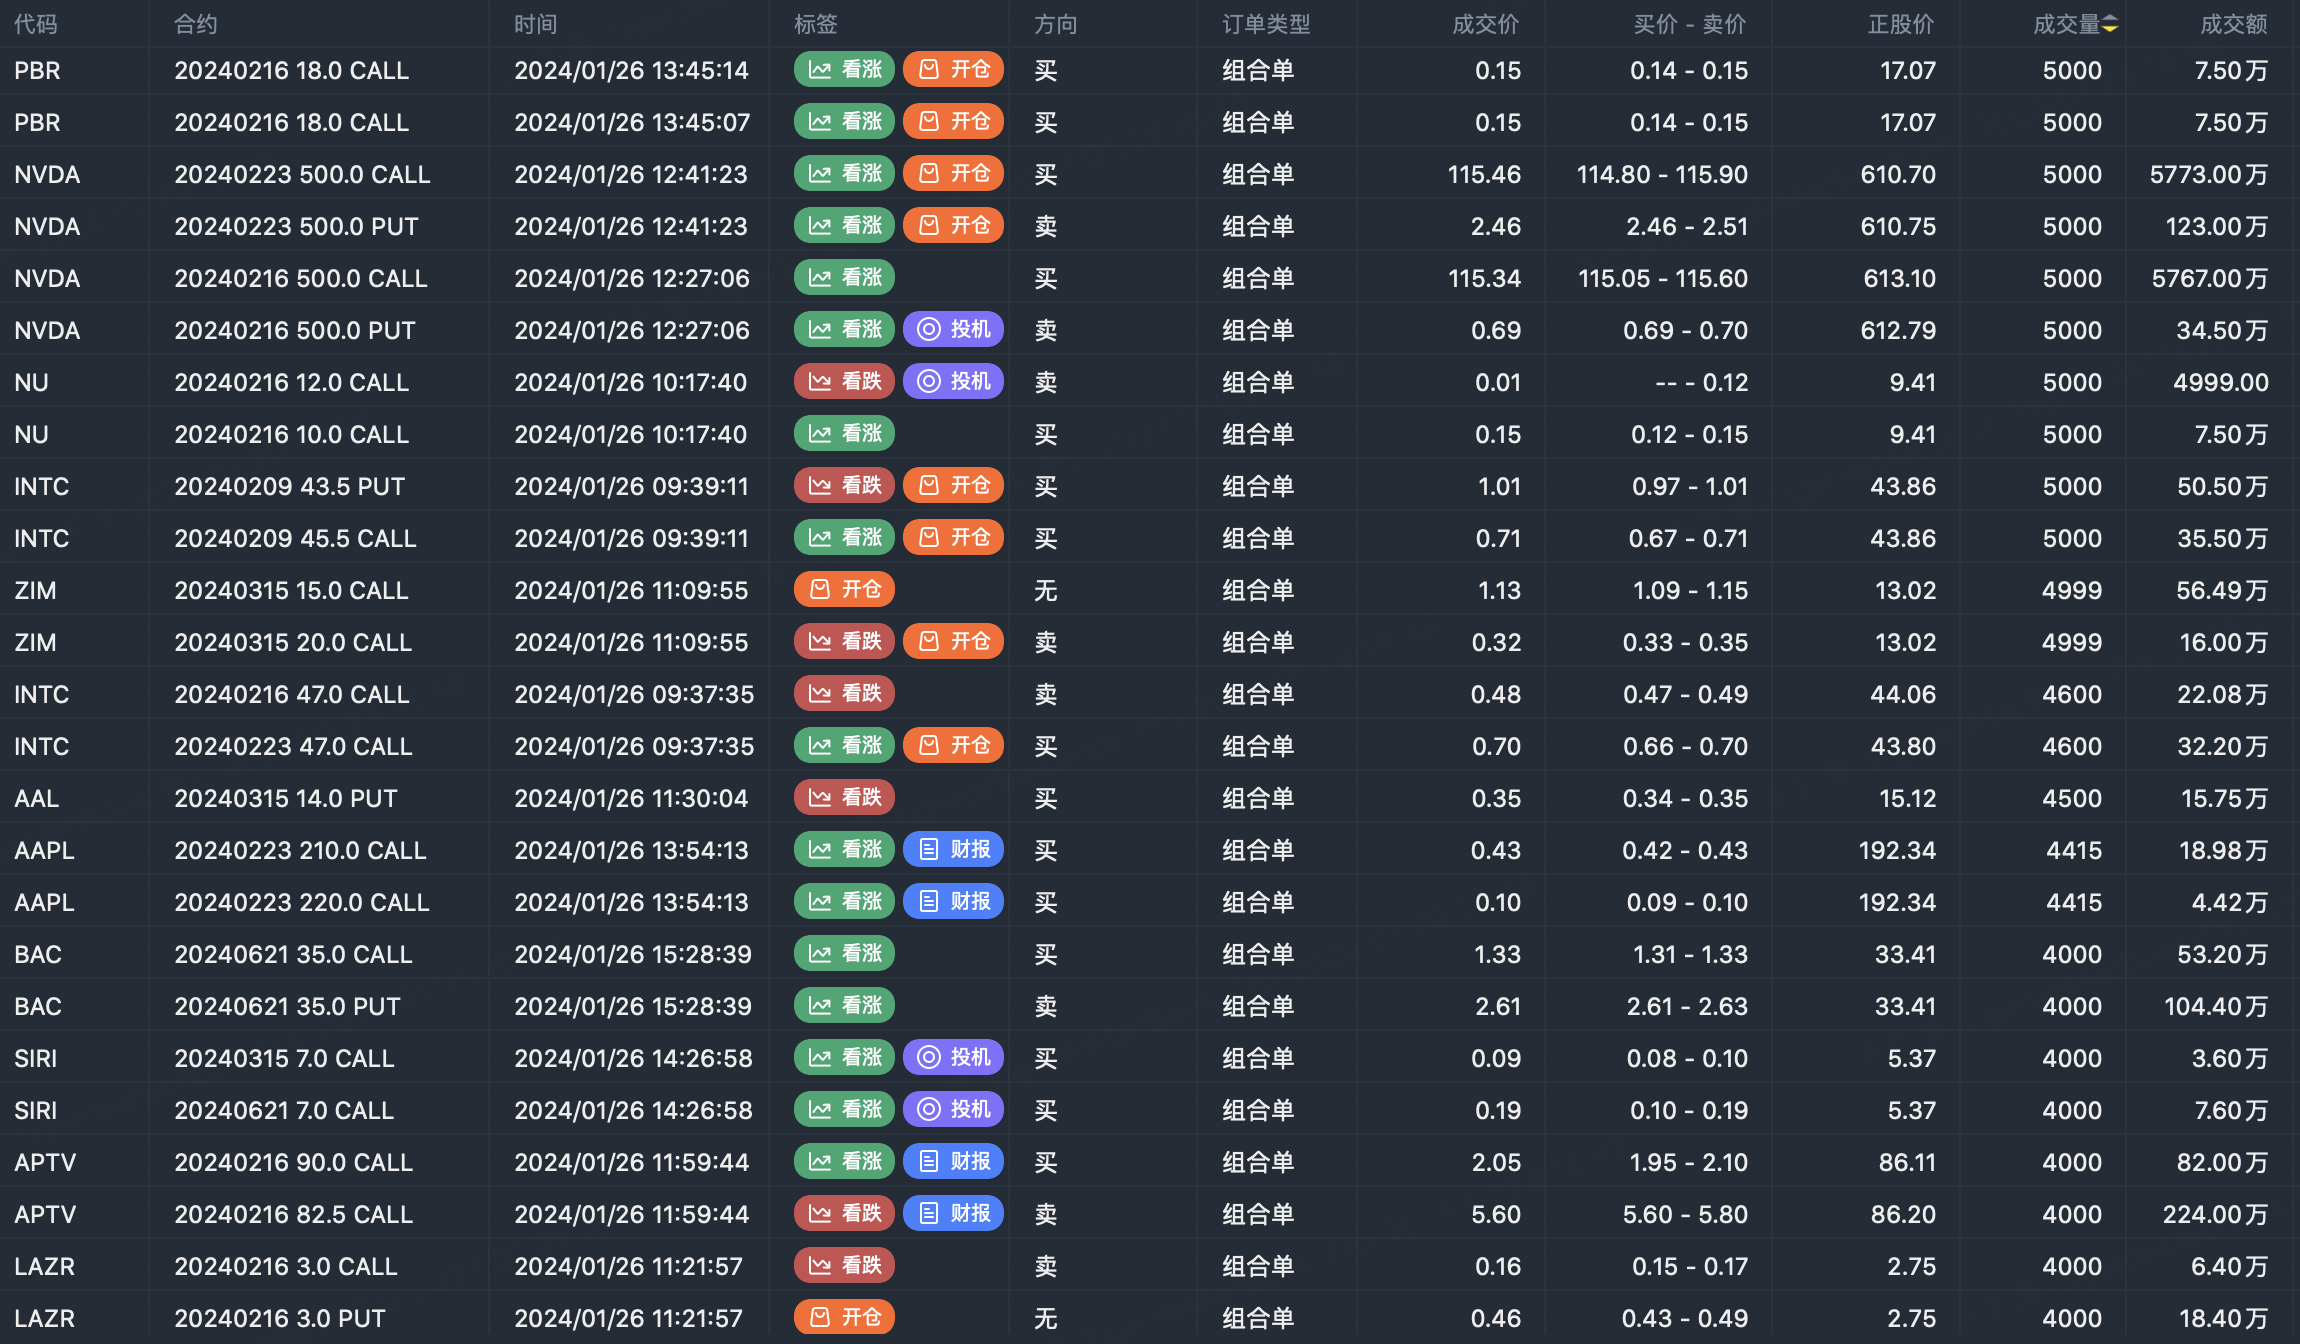Click the 正股价 column header

(1901, 24)
